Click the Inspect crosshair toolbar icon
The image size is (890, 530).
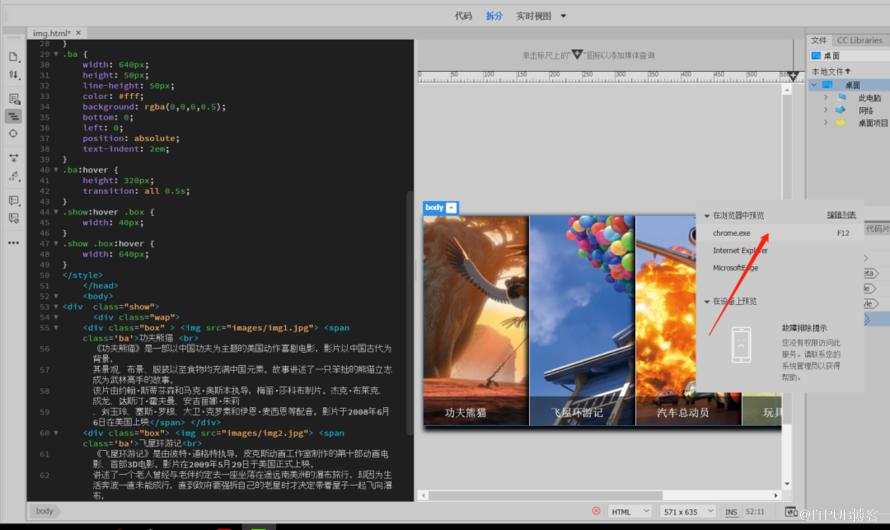point(14,134)
